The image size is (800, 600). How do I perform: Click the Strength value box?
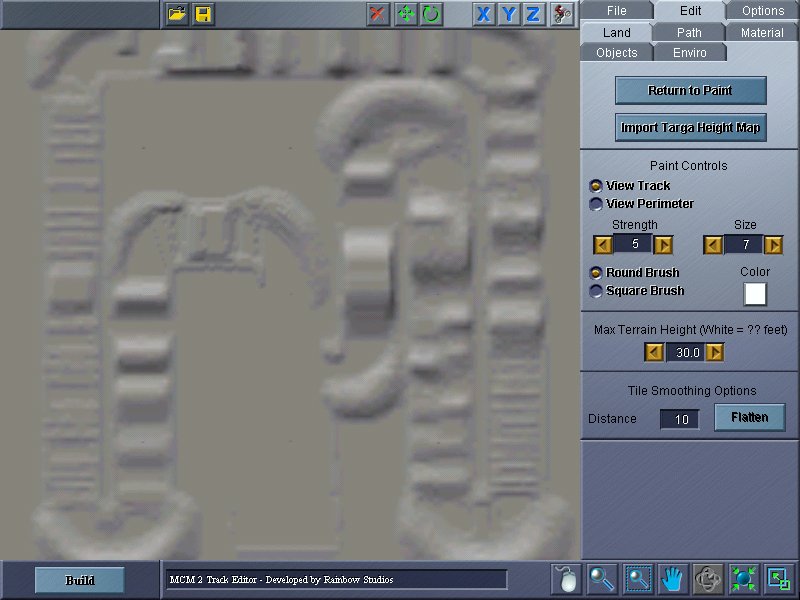(x=633, y=244)
